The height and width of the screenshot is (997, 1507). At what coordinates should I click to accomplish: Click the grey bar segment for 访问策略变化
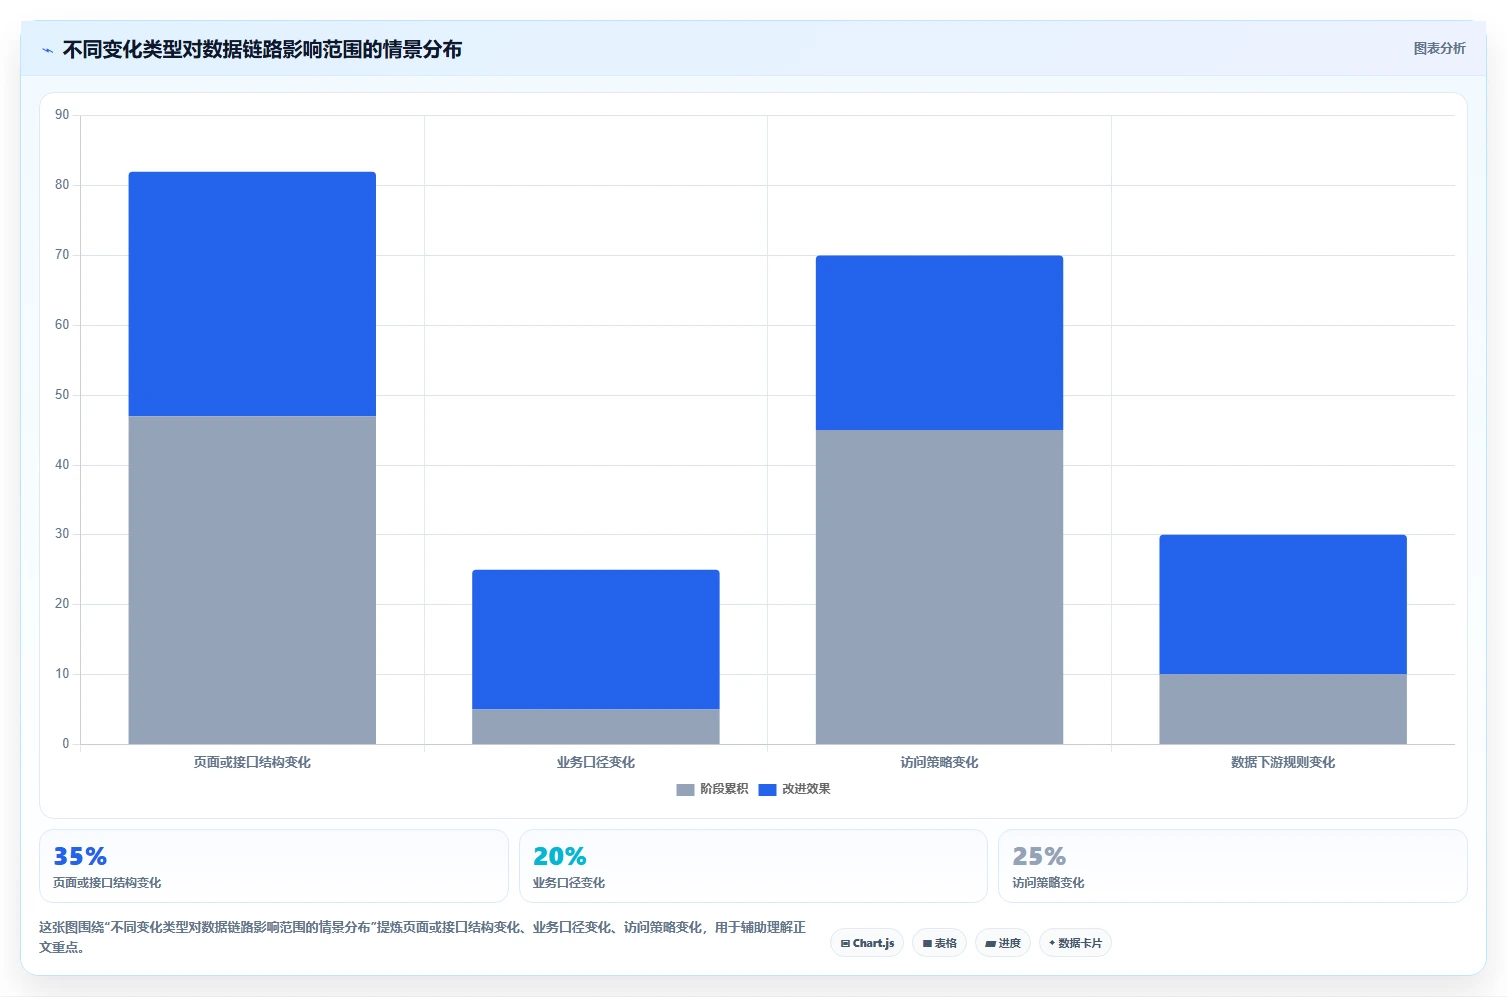click(x=939, y=587)
